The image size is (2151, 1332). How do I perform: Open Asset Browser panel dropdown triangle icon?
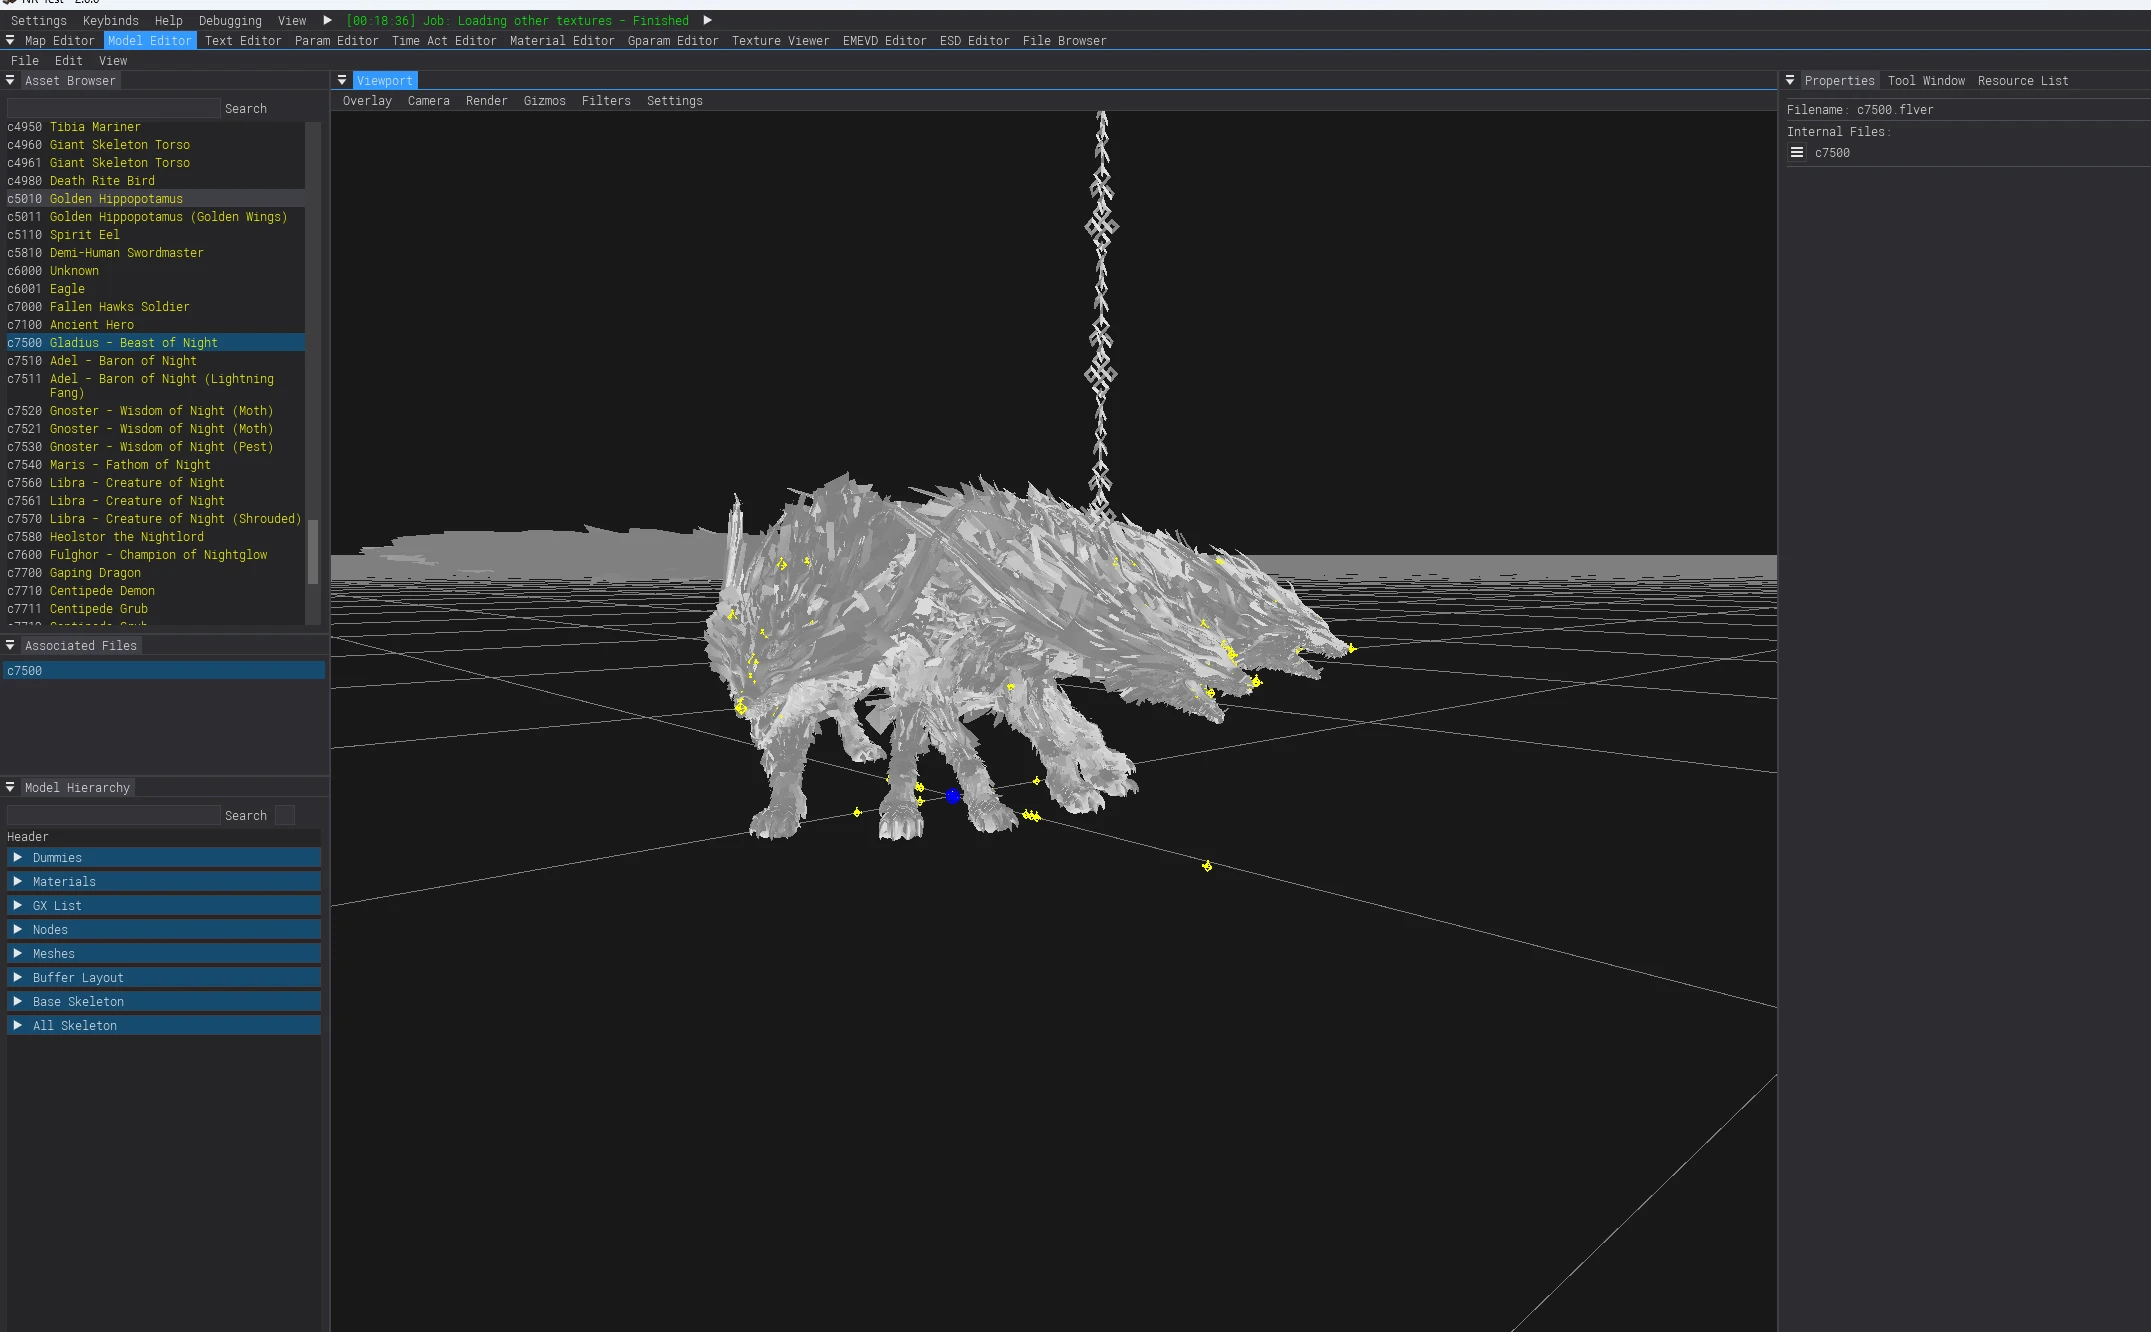pyautogui.click(x=10, y=80)
